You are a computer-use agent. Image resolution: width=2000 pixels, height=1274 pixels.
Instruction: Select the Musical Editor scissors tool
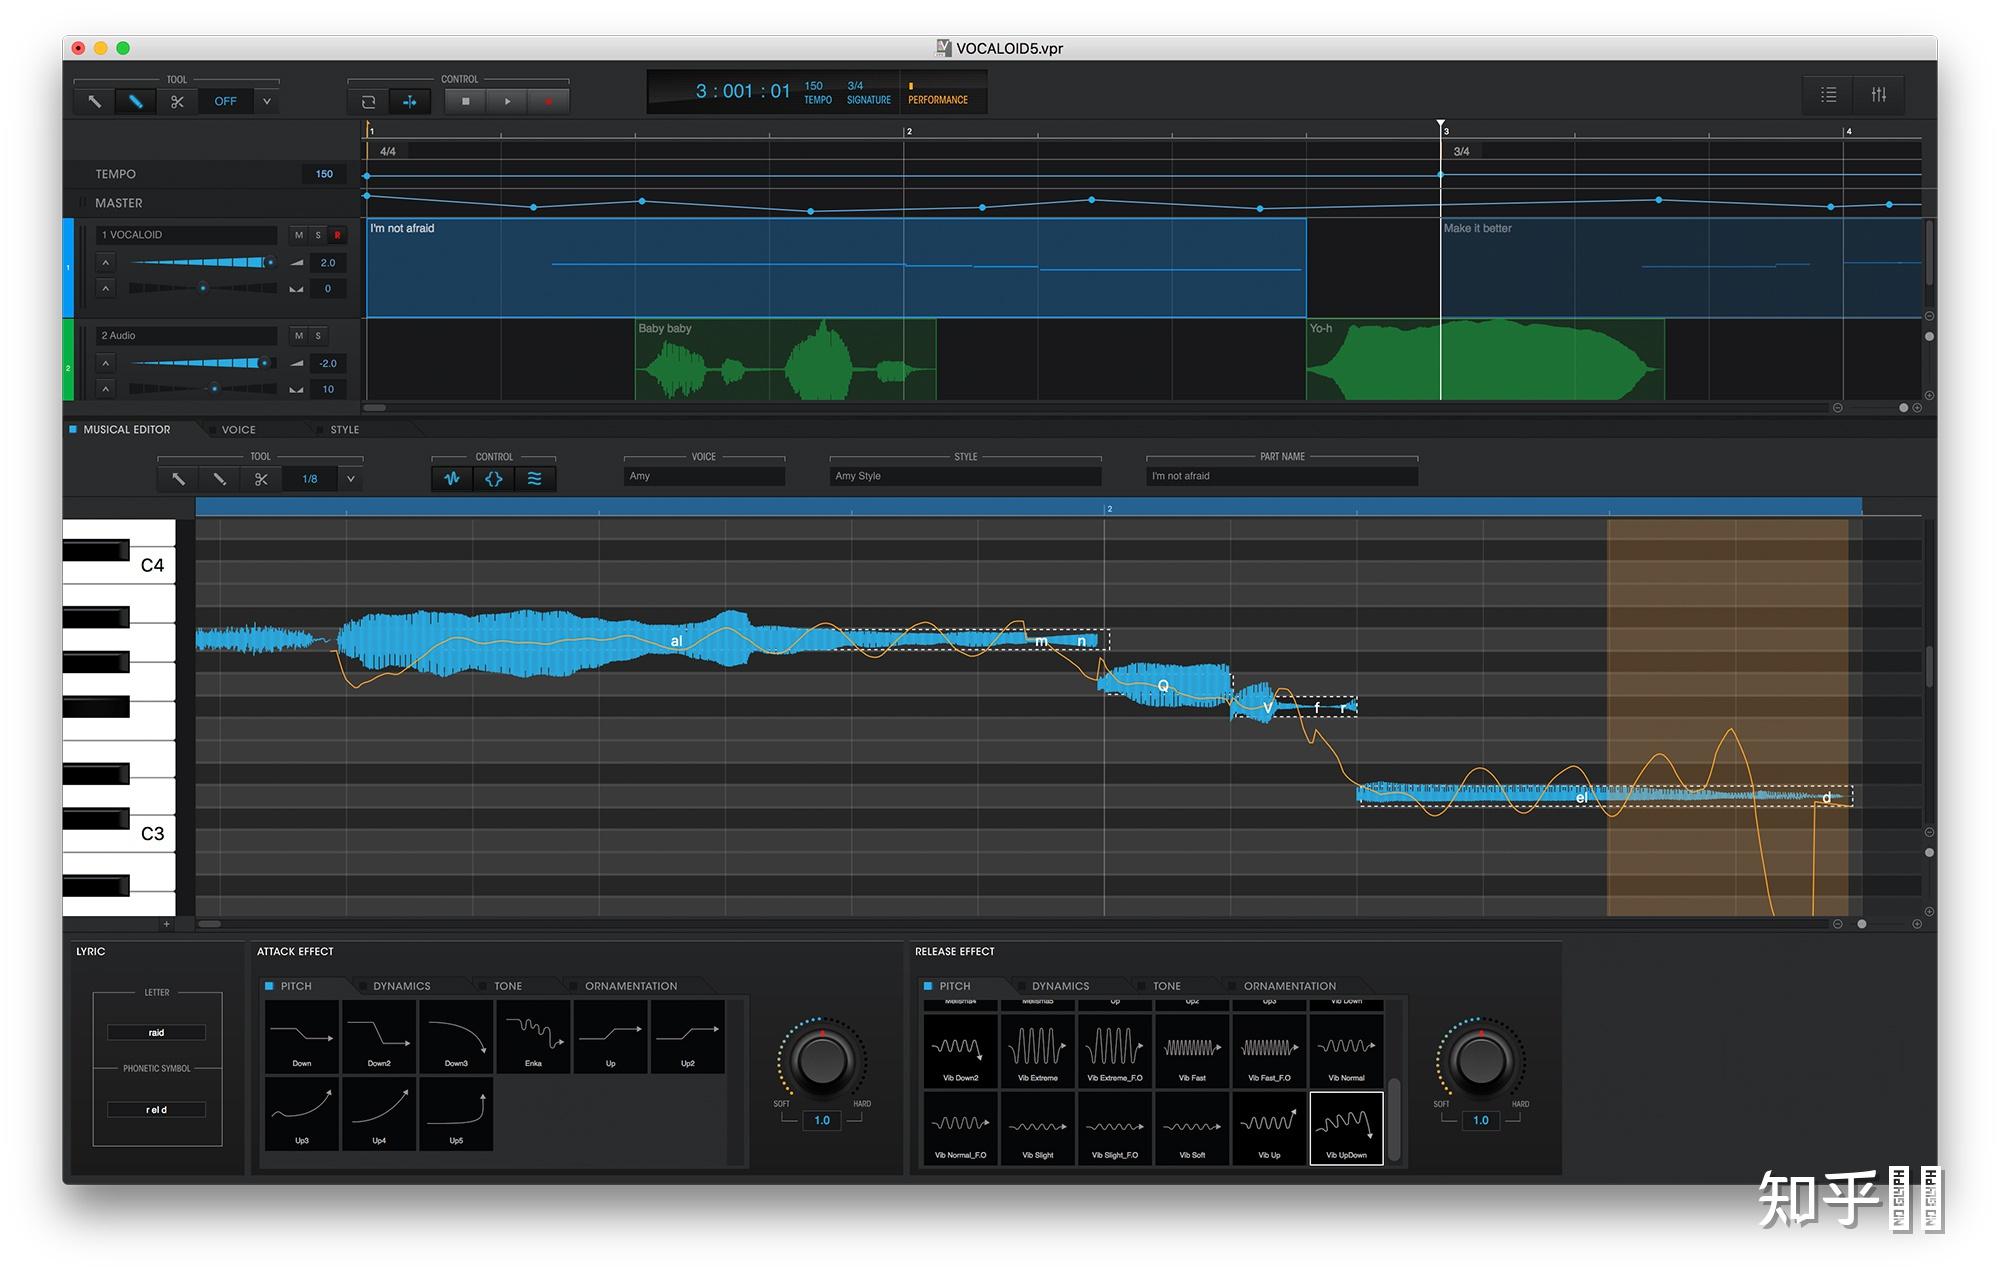pos(261,479)
